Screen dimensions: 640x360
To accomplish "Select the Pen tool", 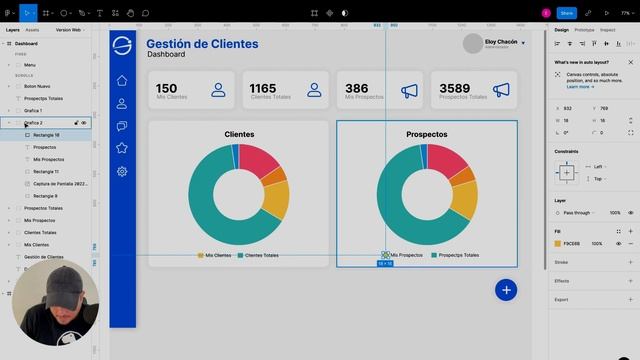I will click(x=82, y=13).
